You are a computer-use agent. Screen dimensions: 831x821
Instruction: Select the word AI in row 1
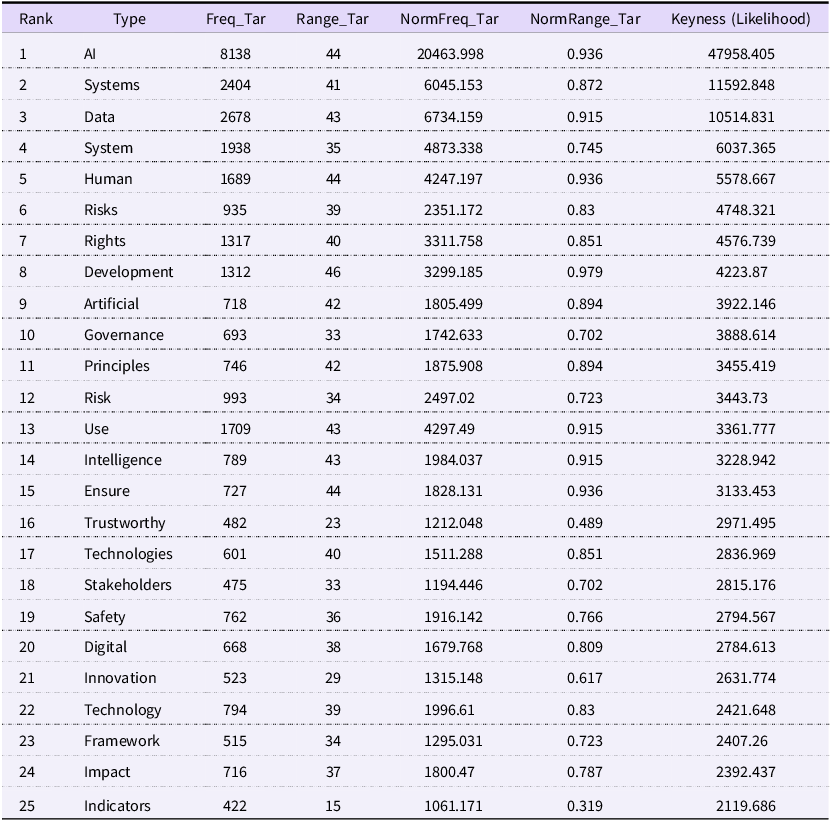click(x=90, y=54)
